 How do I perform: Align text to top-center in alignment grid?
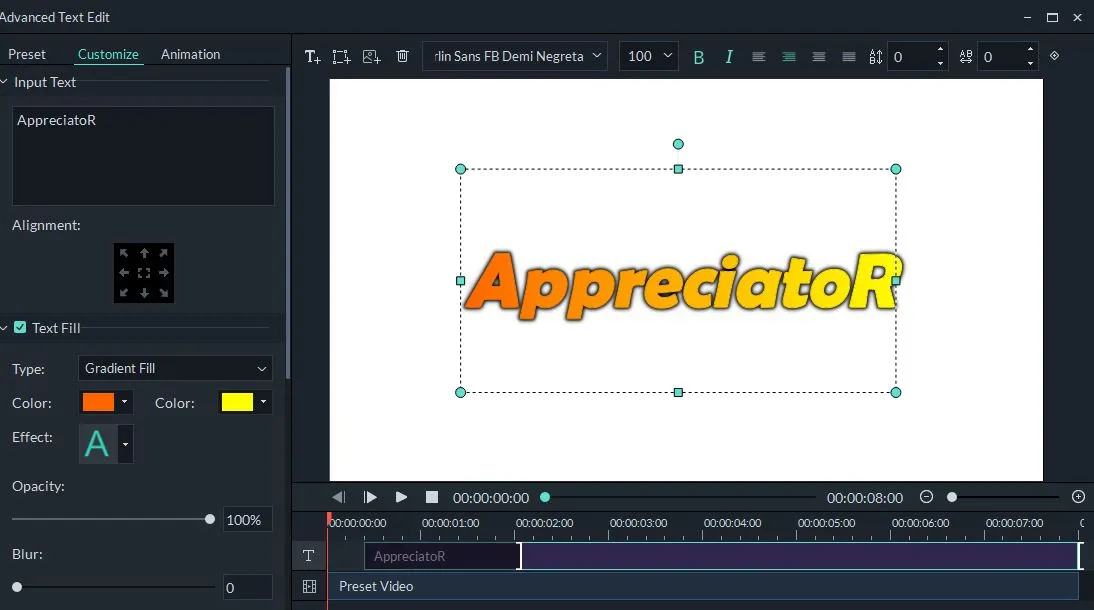click(144, 253)
